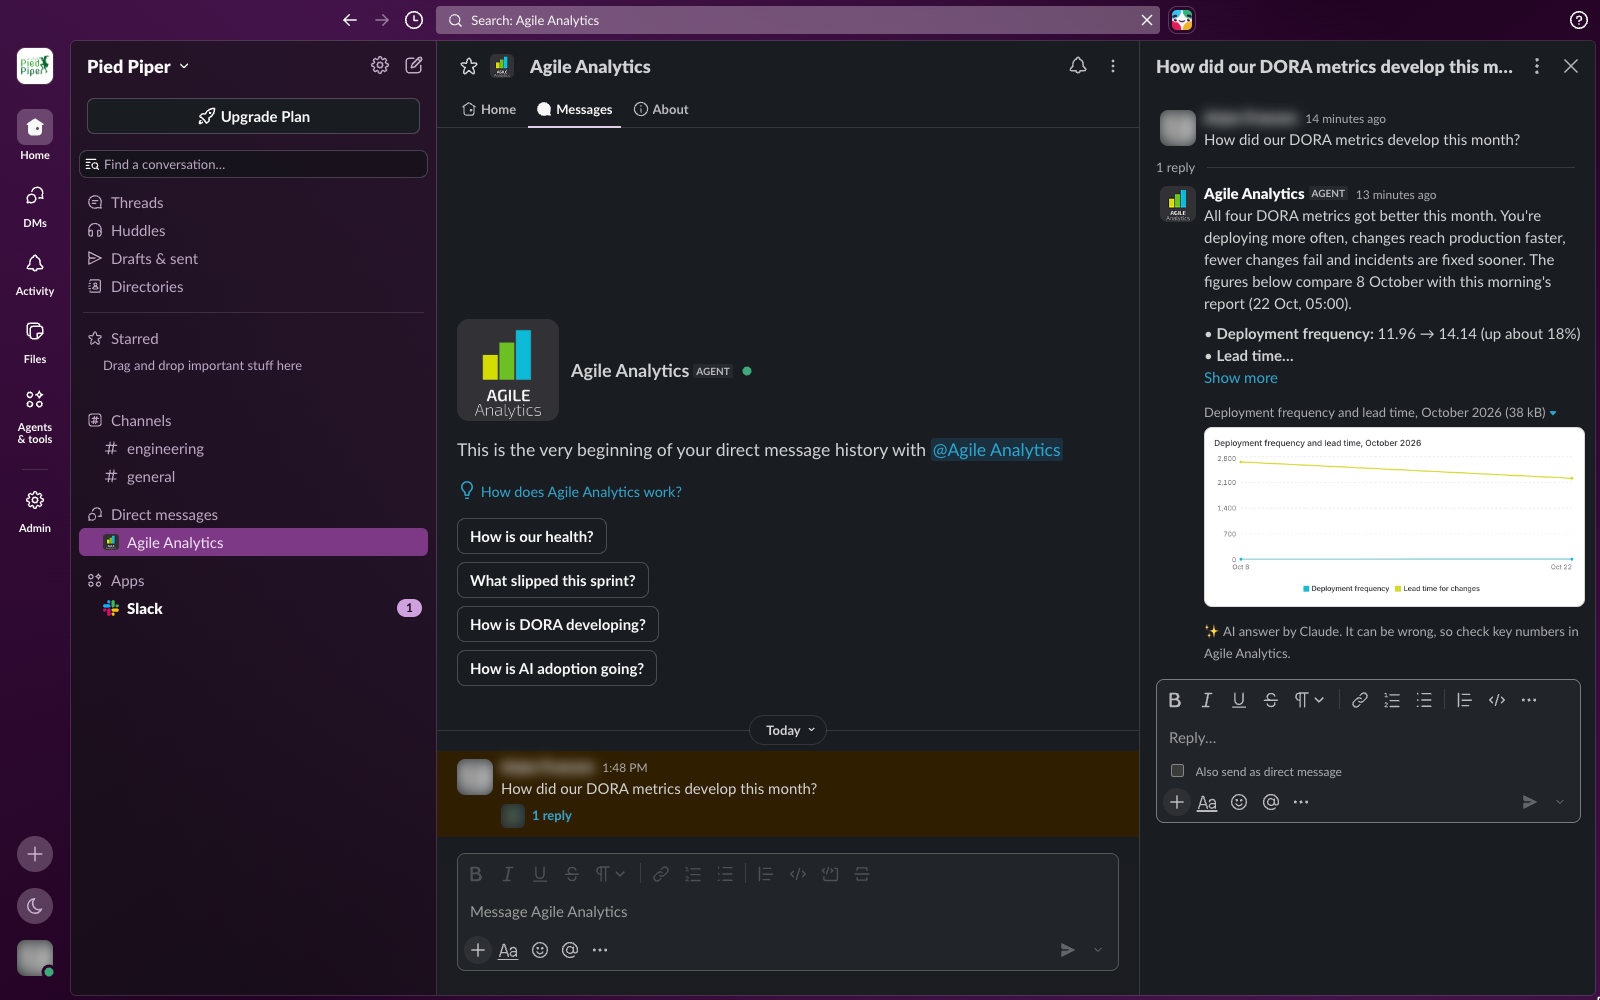1600x1000 pixels.
Task: Open Threads in the sidebar
Action: (x=253, y=203)
